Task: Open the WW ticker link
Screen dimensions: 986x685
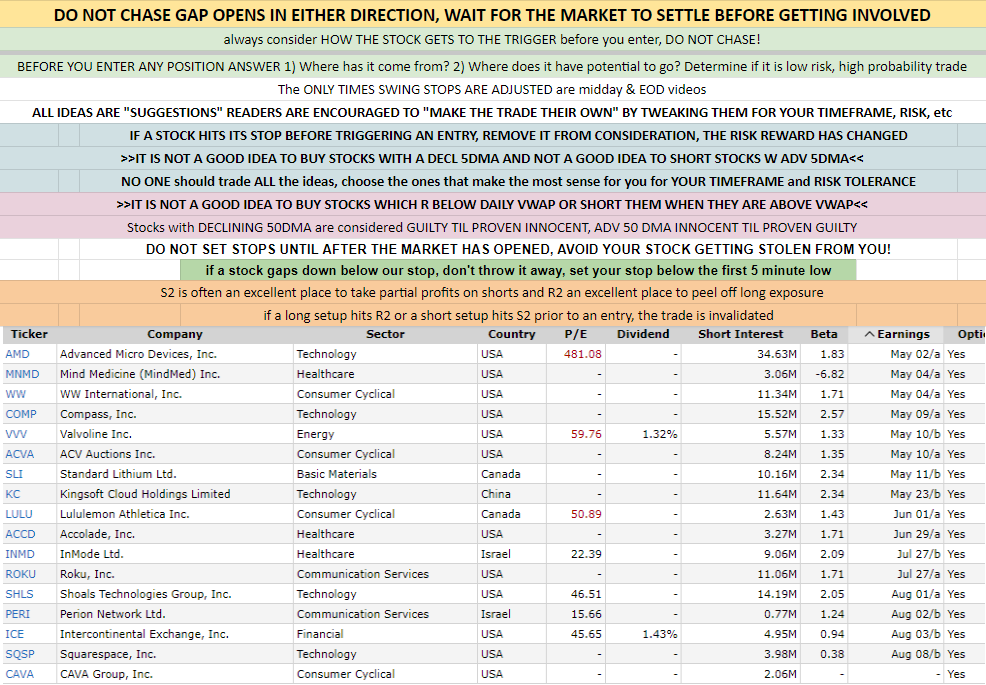Action: tap(16, 394)
